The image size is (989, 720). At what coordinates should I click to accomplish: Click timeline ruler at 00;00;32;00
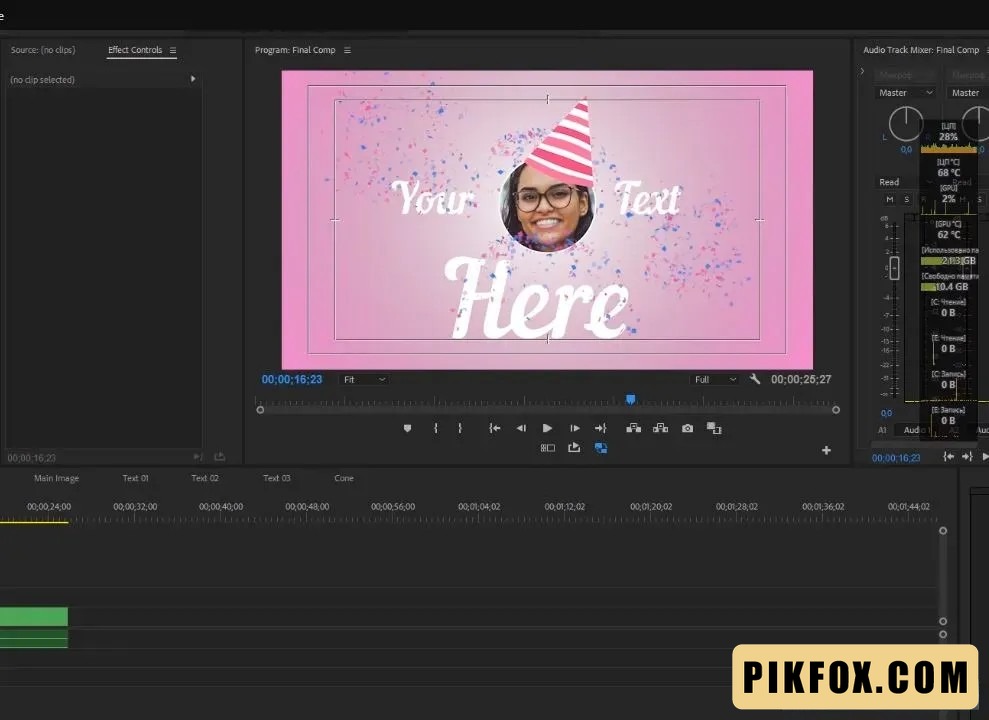135,506
